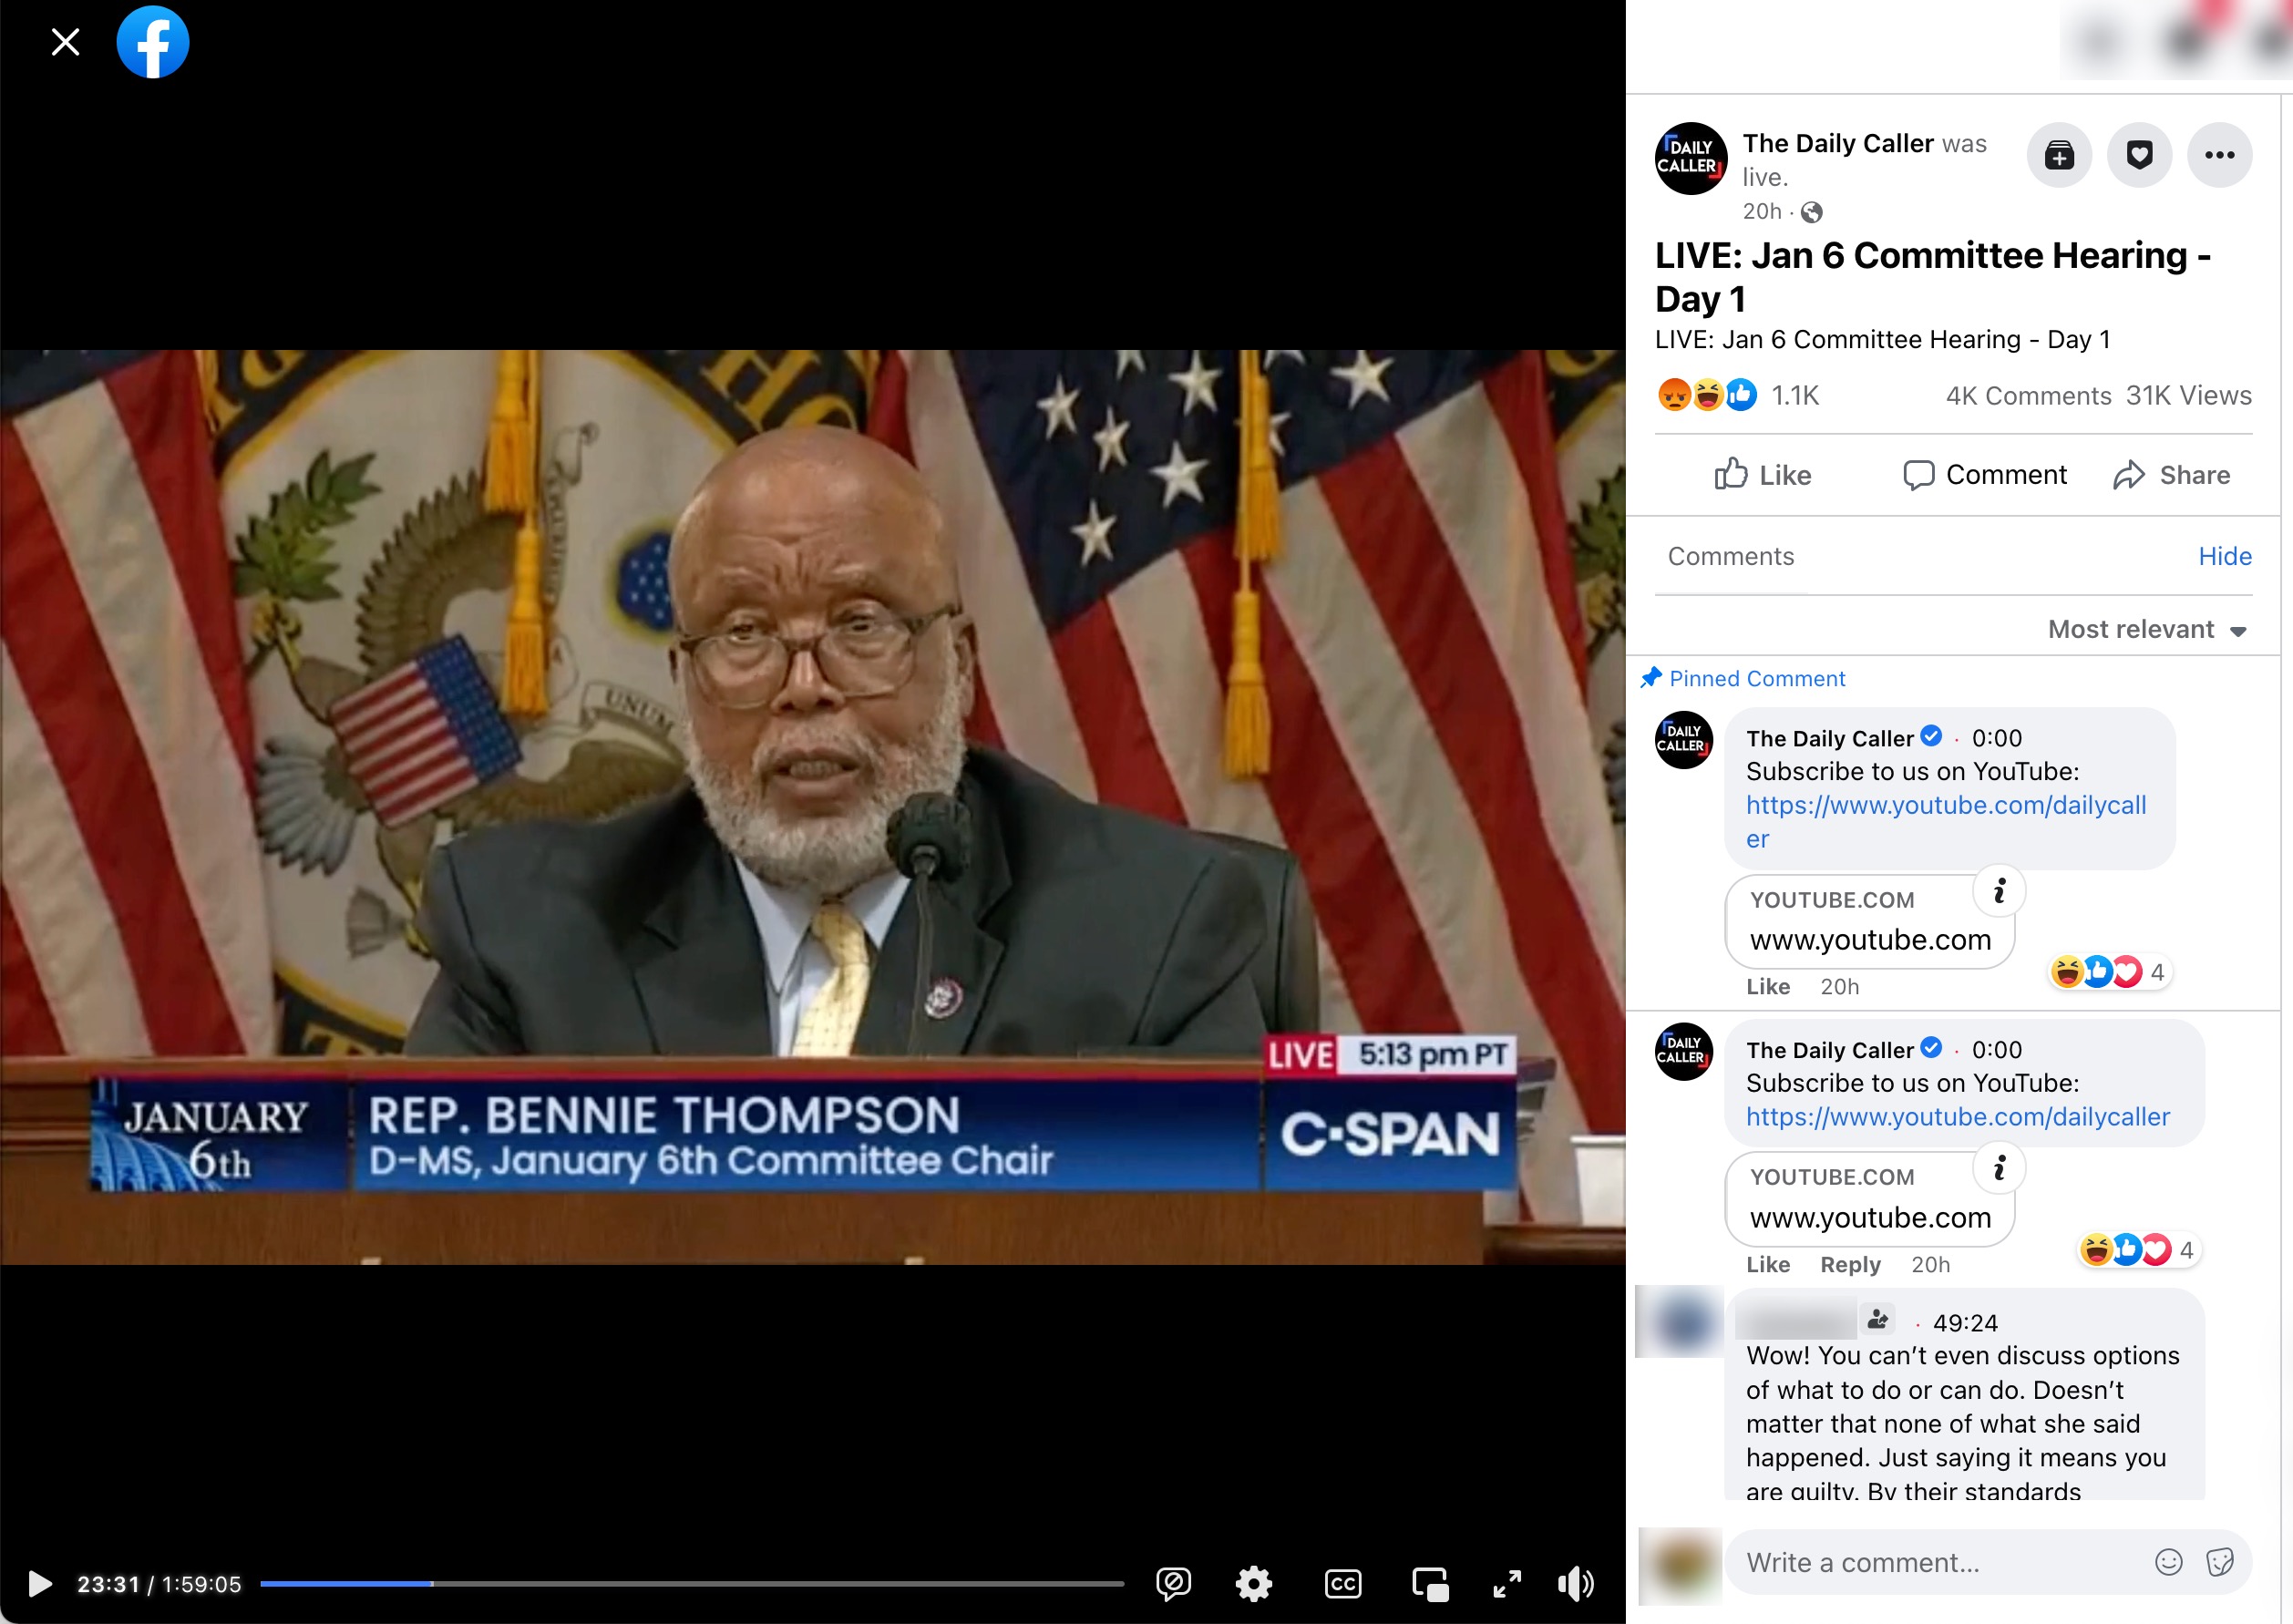Click the Comments tab label
The height and width of the screenshot is (1624, 2293).
(1730, 556)
